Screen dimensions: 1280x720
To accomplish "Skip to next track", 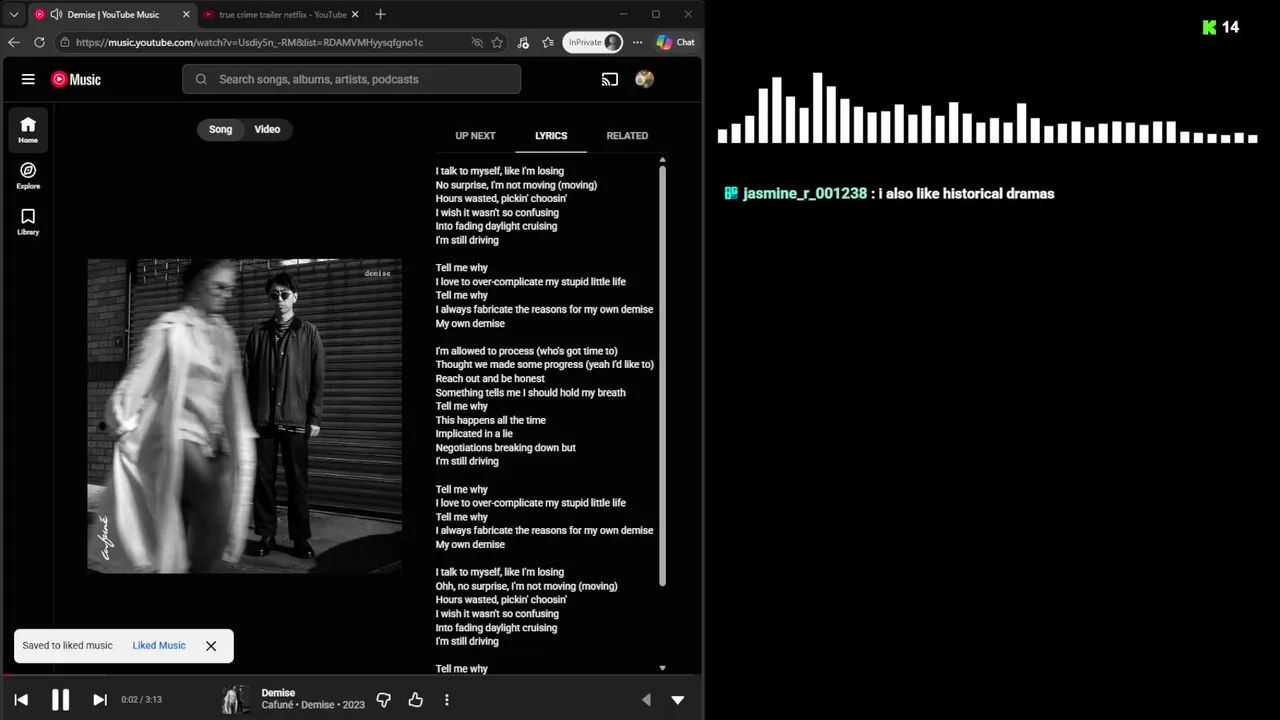I will (100, 700).
